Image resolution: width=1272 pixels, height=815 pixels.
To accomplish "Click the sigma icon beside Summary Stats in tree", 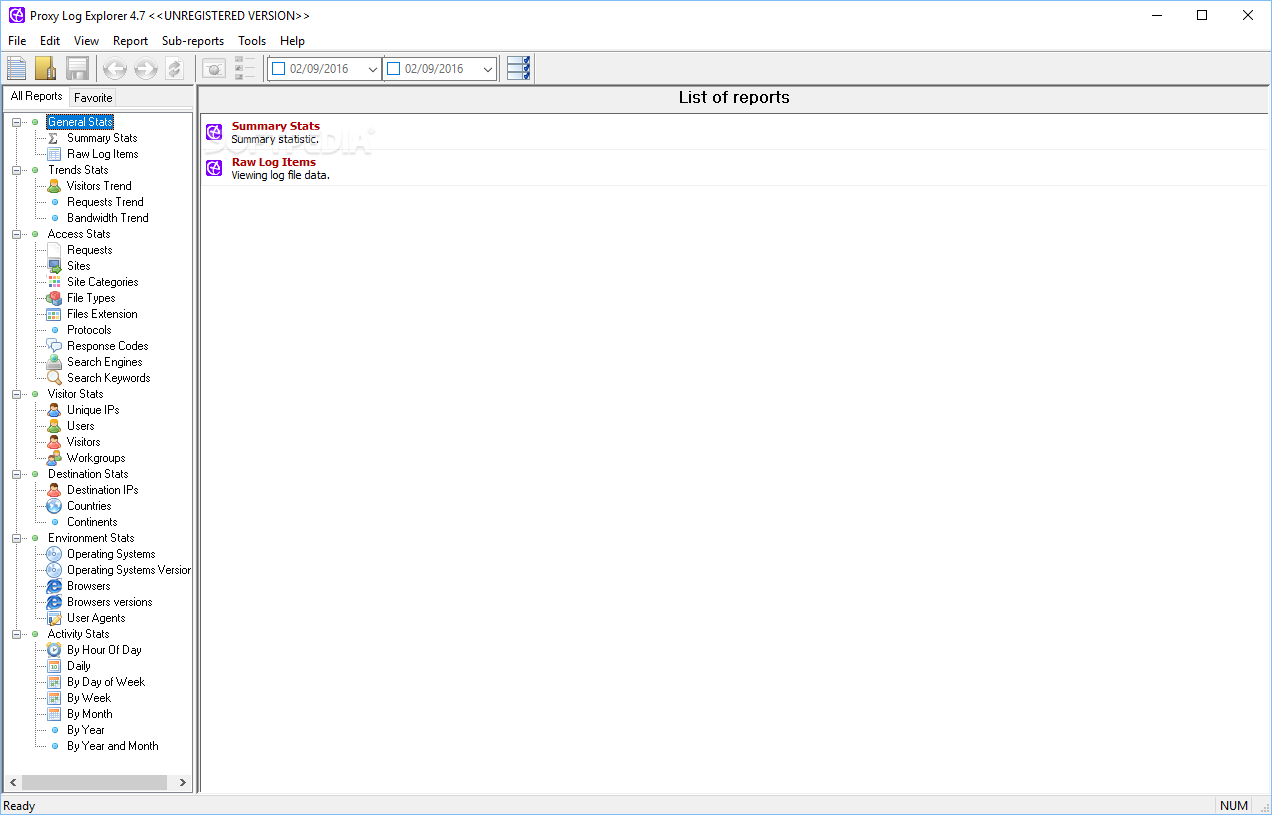I will [54, 138].
